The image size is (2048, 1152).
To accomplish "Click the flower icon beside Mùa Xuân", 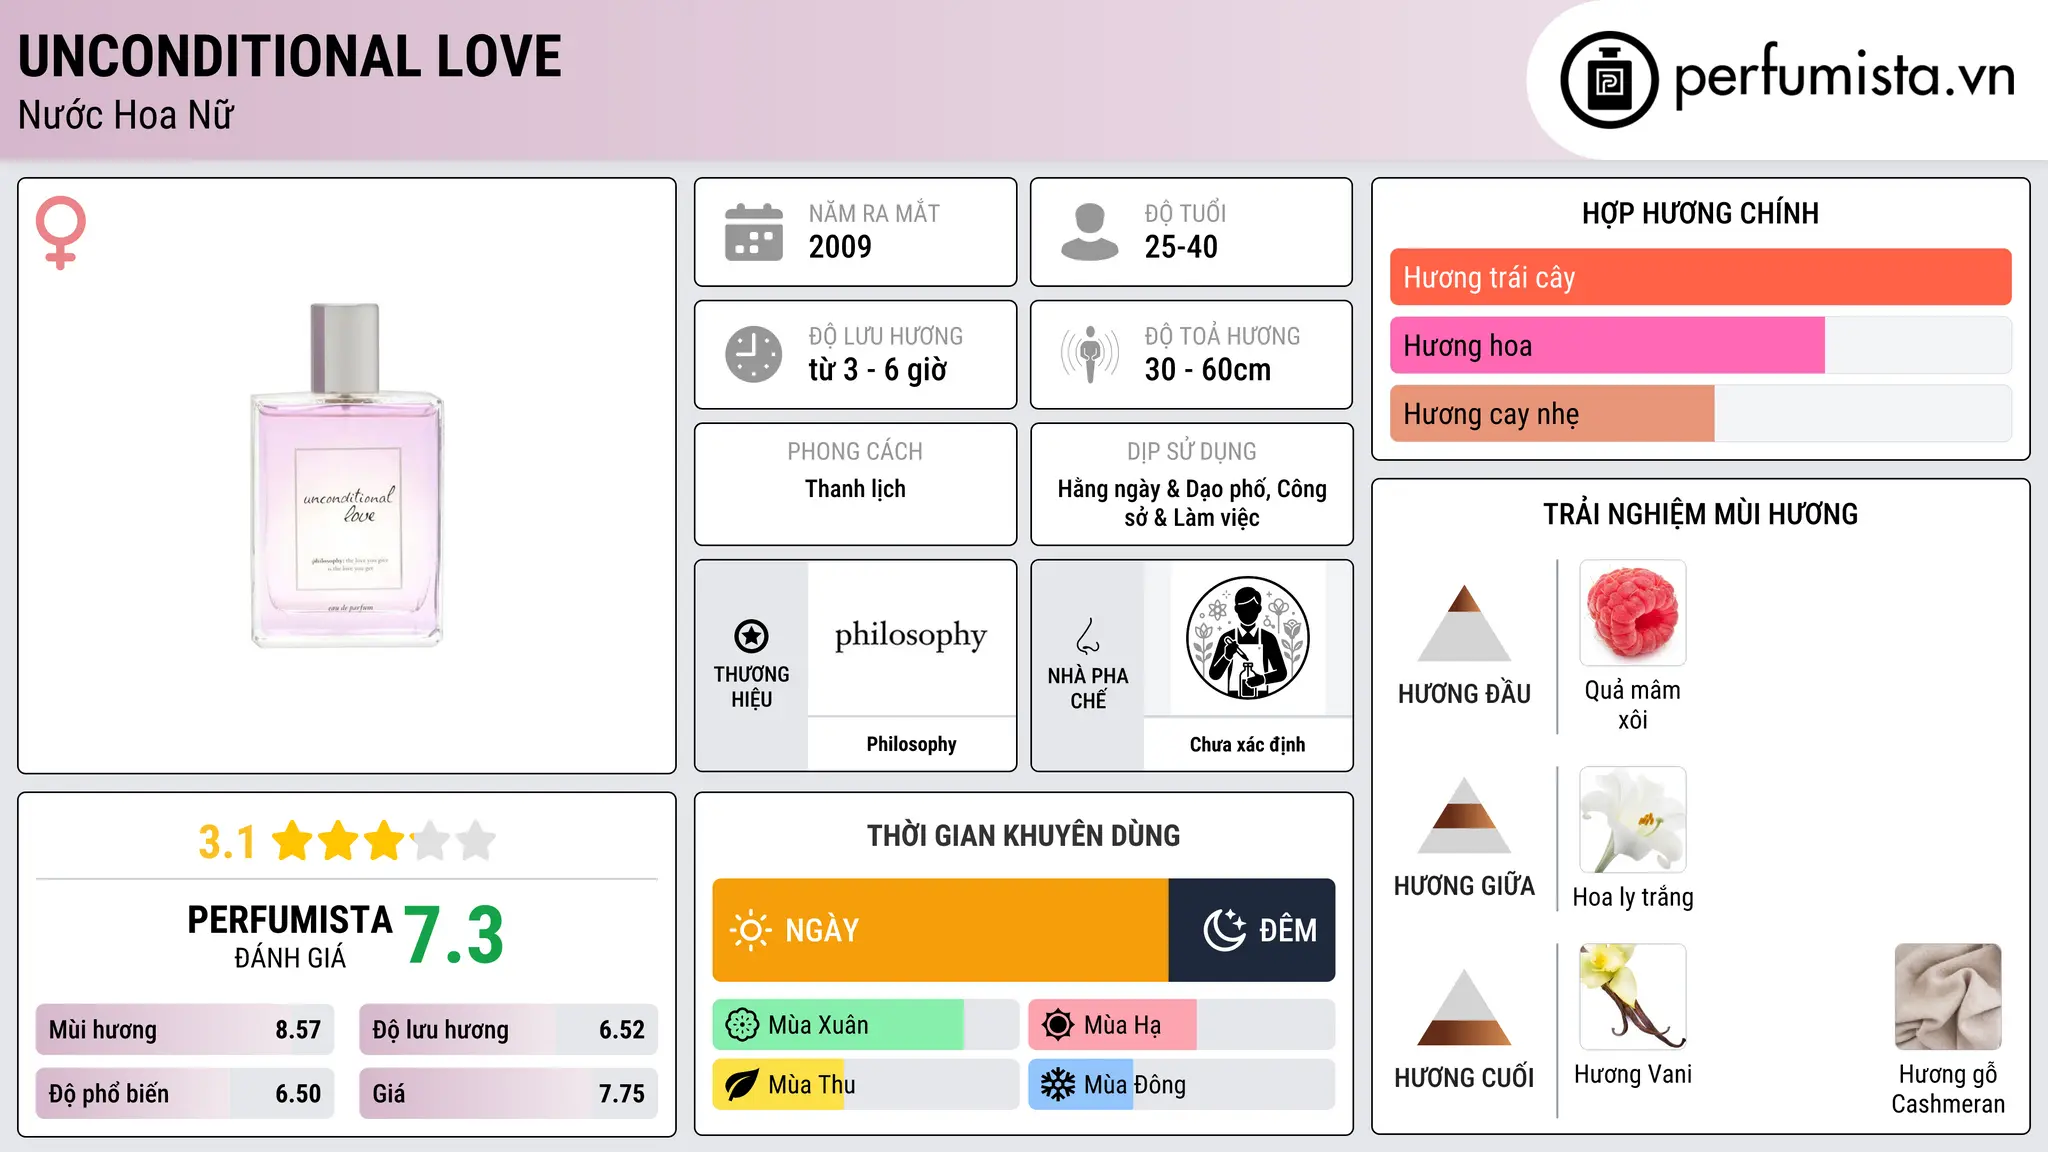I will (742, 1025).
